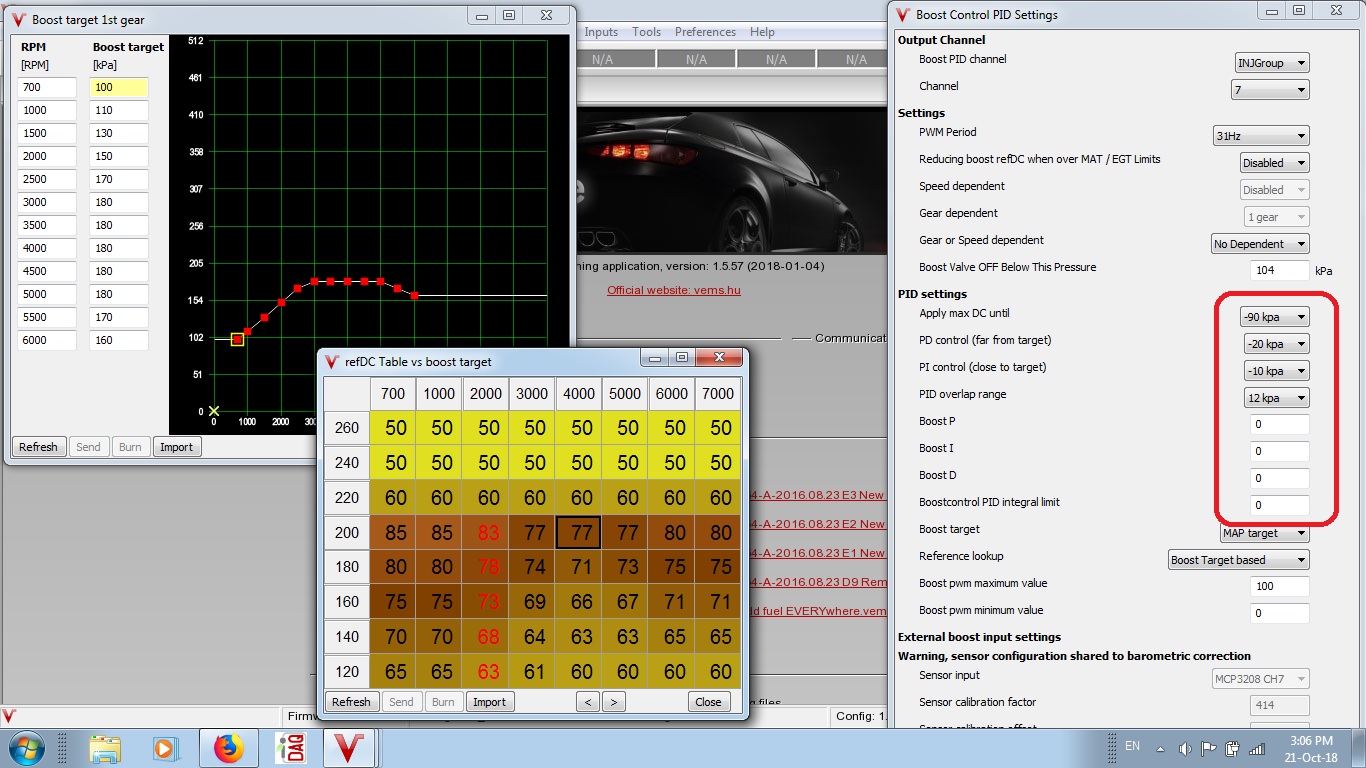The image size is (1366, 768).
Task: Open the Tools menu
Action: click(x=646, y=32)
